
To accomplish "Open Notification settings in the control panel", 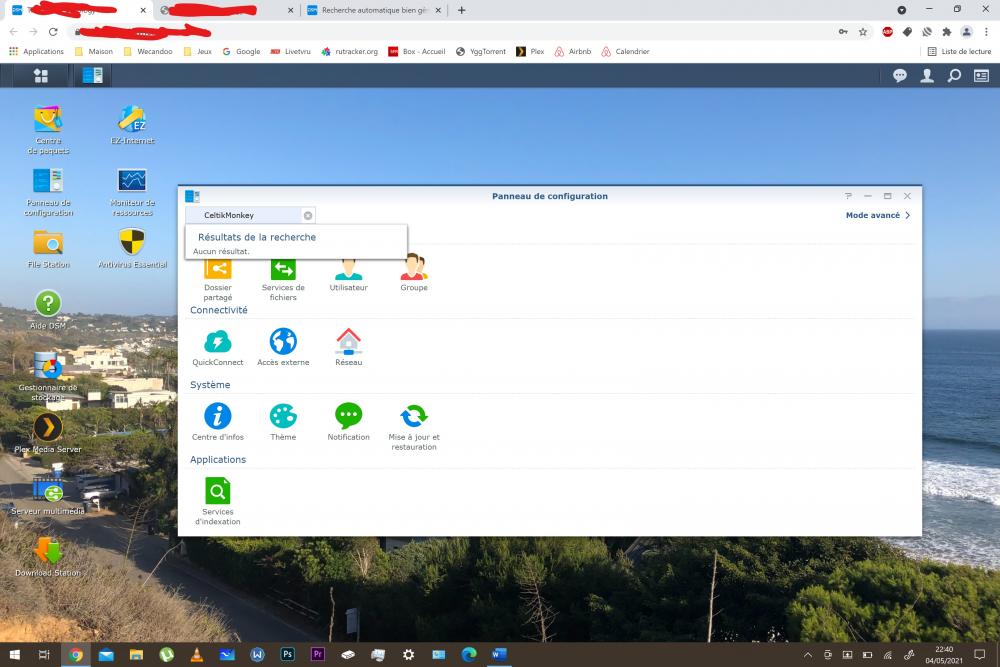I will (348, 422).
